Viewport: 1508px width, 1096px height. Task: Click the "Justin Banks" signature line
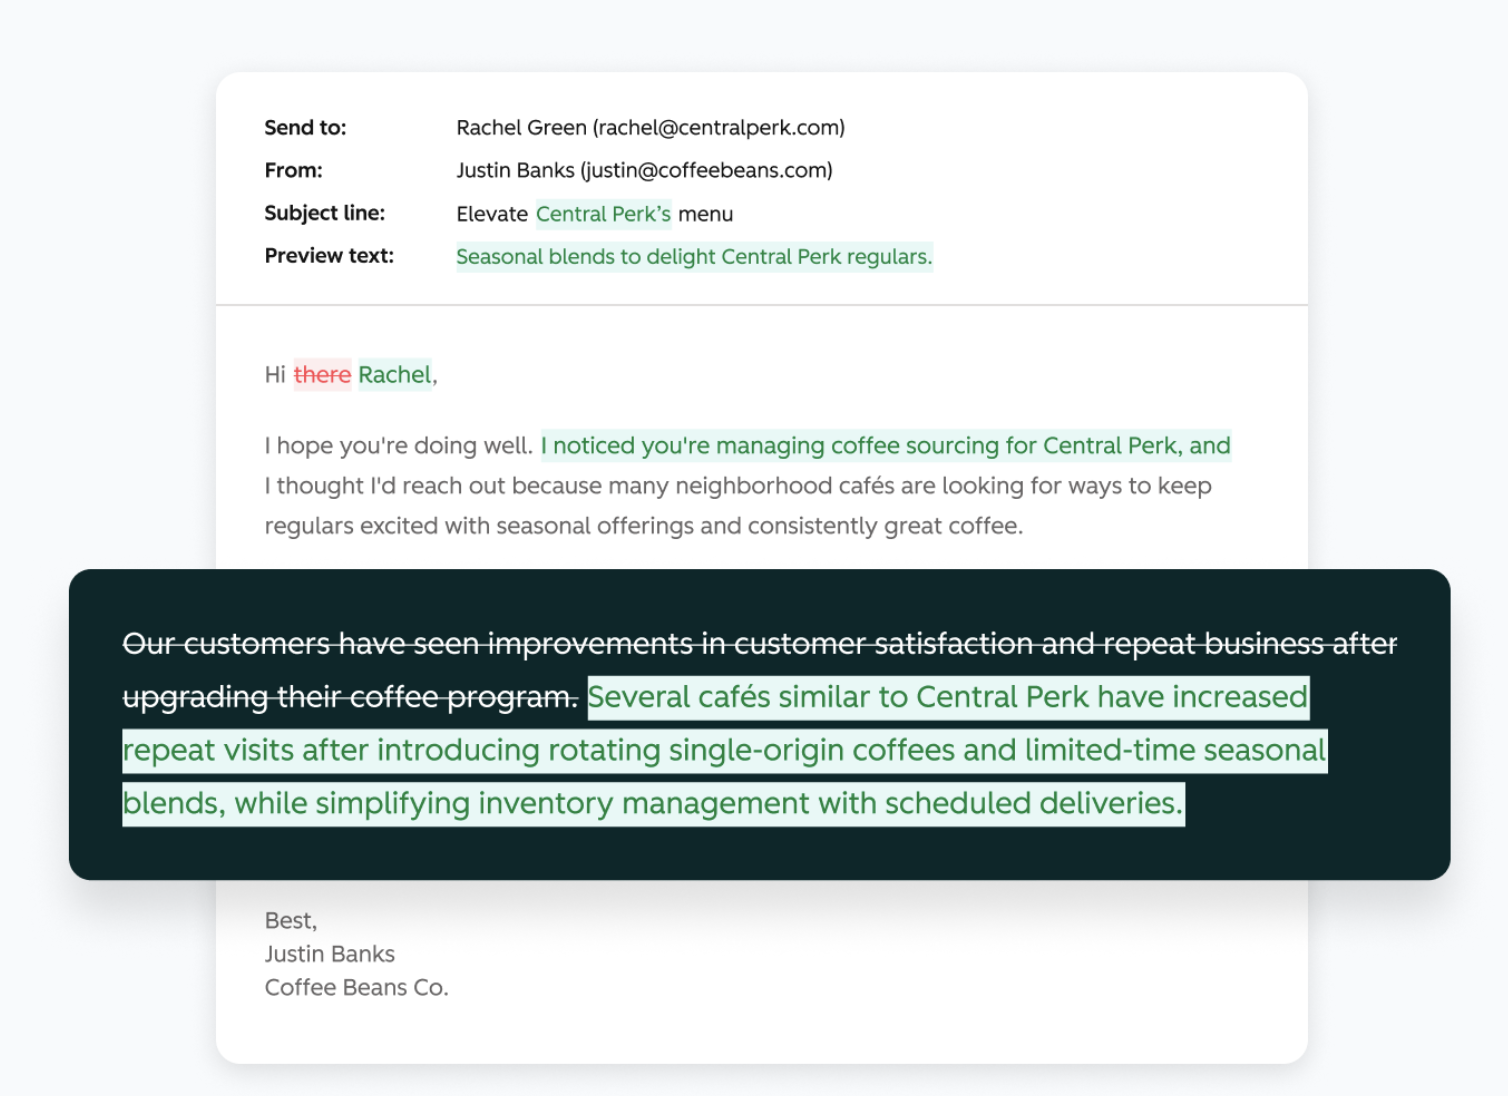point(330,954)
